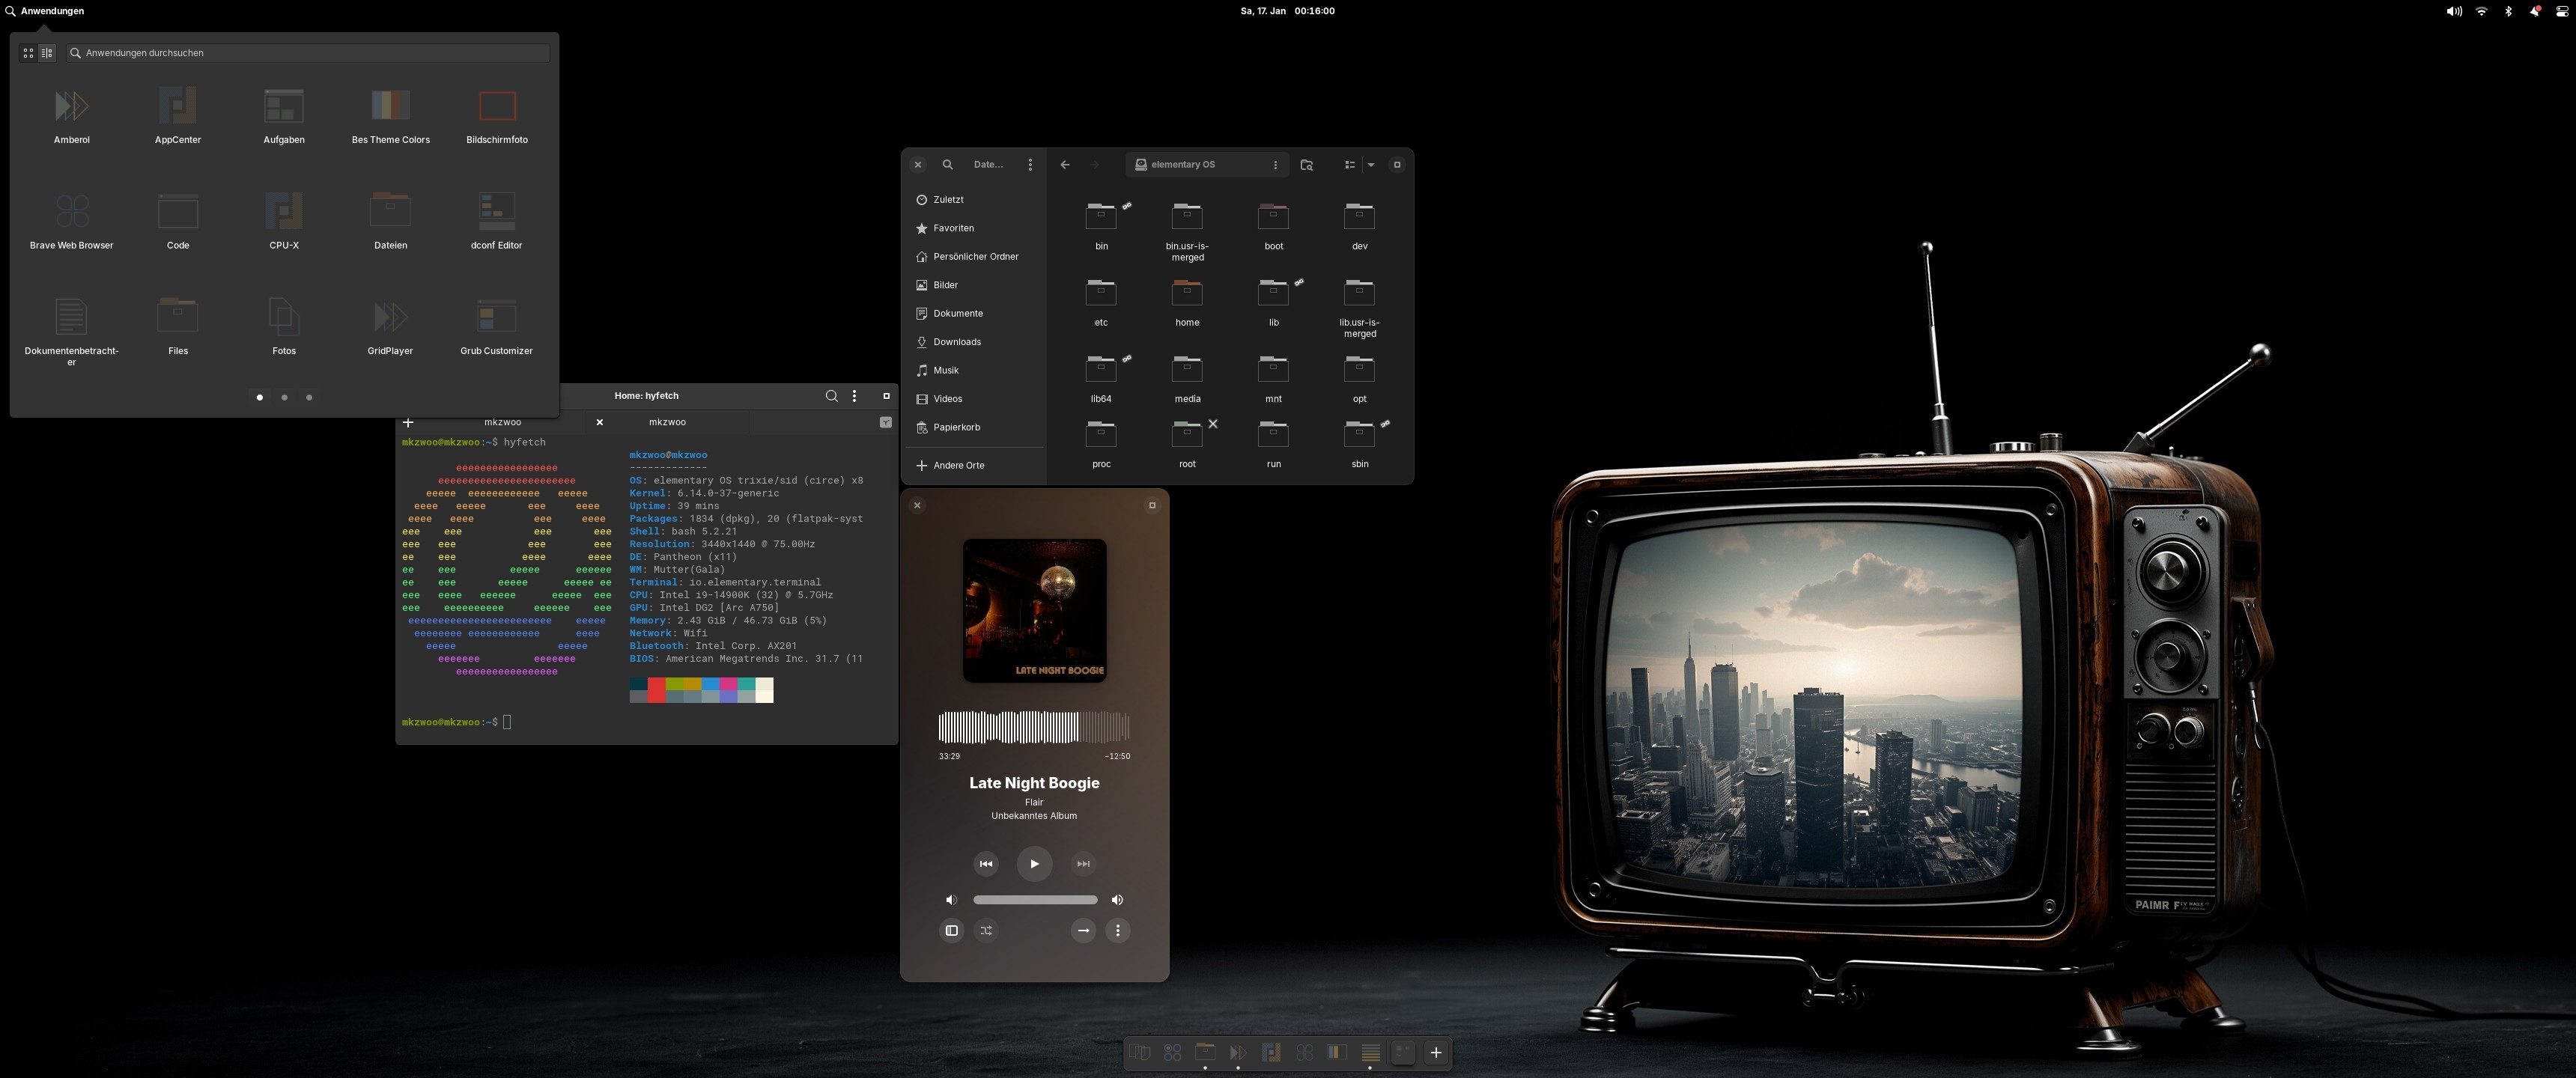This screenshot has width=2576, height=1078.
Task: Open the elementary OS path bar menu
Action: (1274, 165)
